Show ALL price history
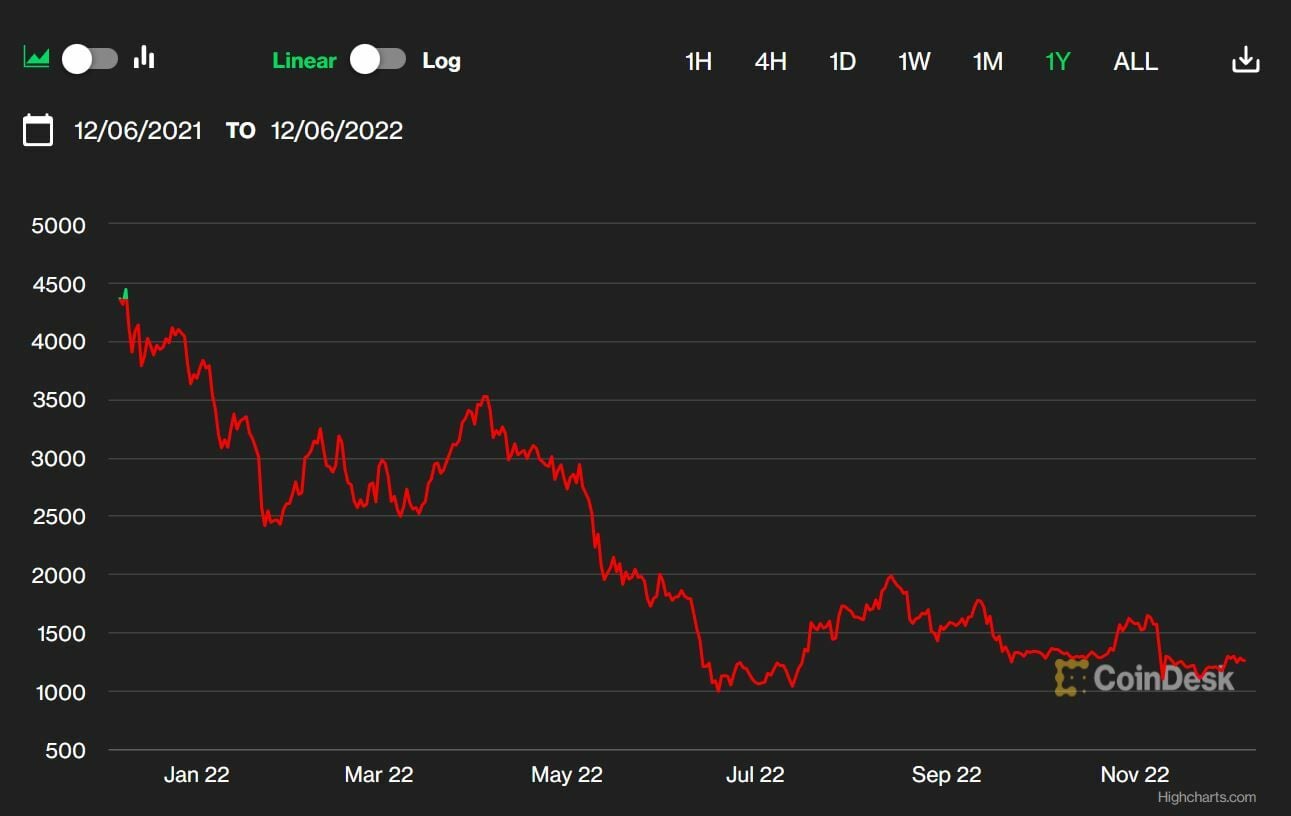The width and height of the screenshot is (1291, 816). tap(1136, 61)
